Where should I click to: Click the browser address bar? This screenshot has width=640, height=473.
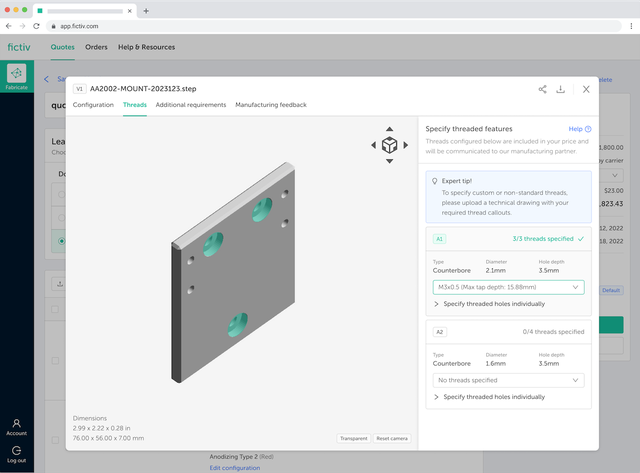coord(335,26)
